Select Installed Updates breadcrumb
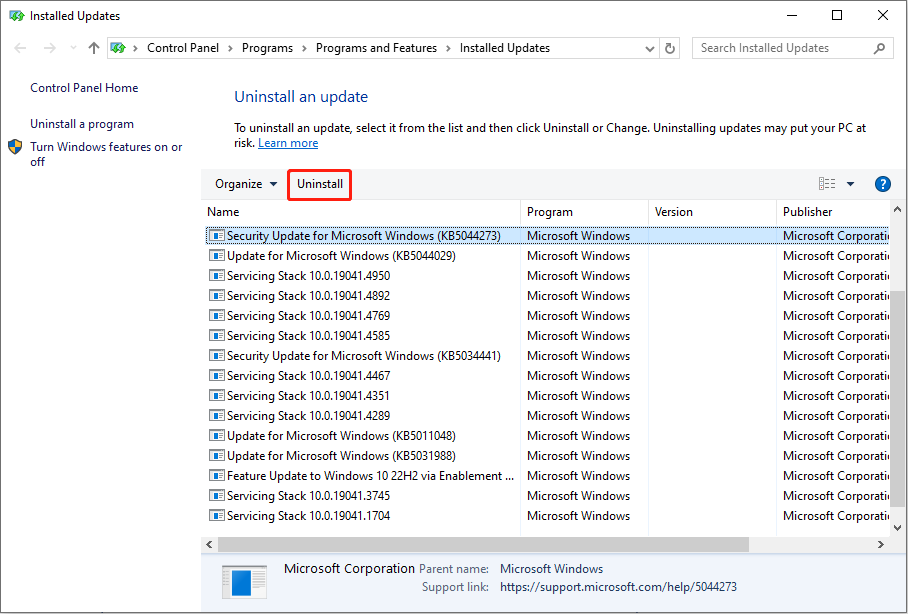 click(x=505, y=48)
